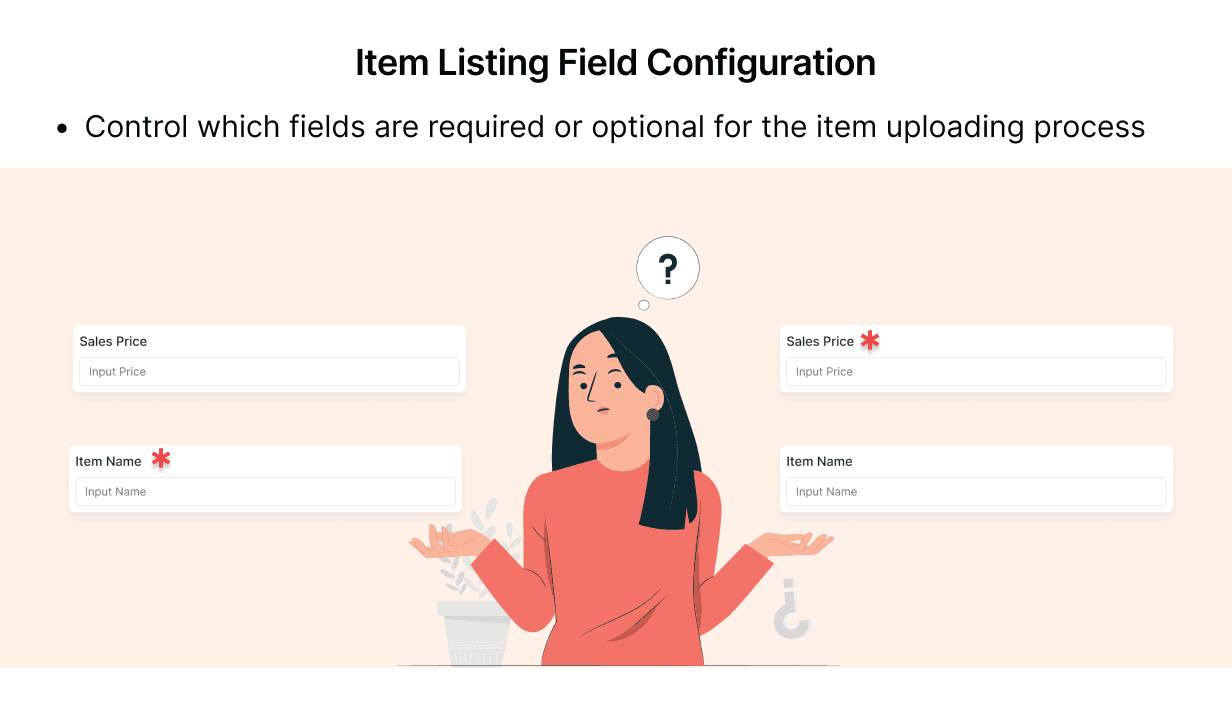Click the small thought bubble circle
Viewport: 1232px width, 708px height.
pos(644,305)
